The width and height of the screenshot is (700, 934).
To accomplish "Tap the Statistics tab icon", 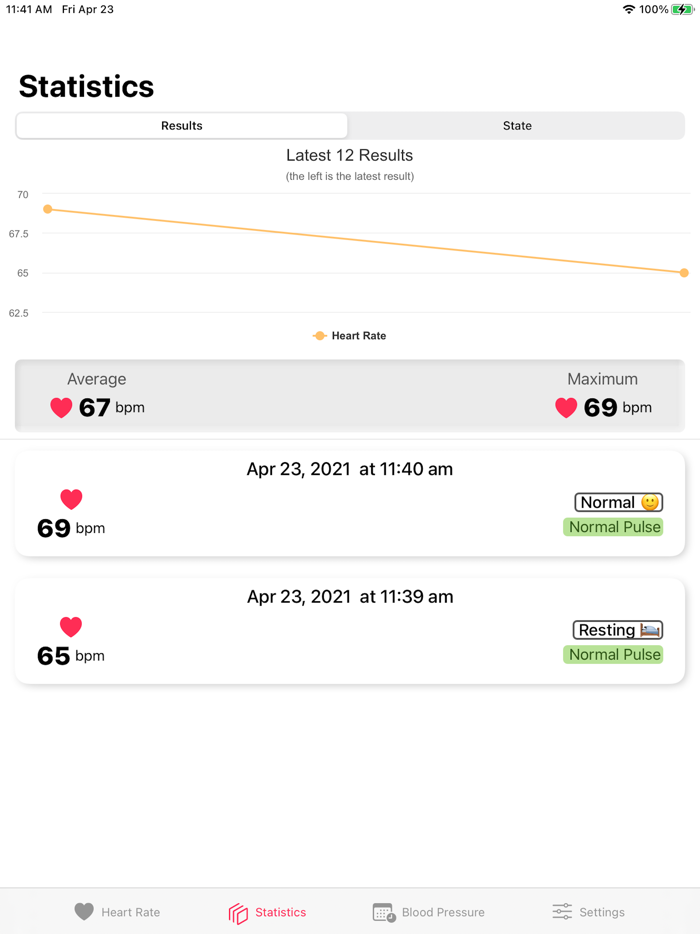I will pos(238,913).
